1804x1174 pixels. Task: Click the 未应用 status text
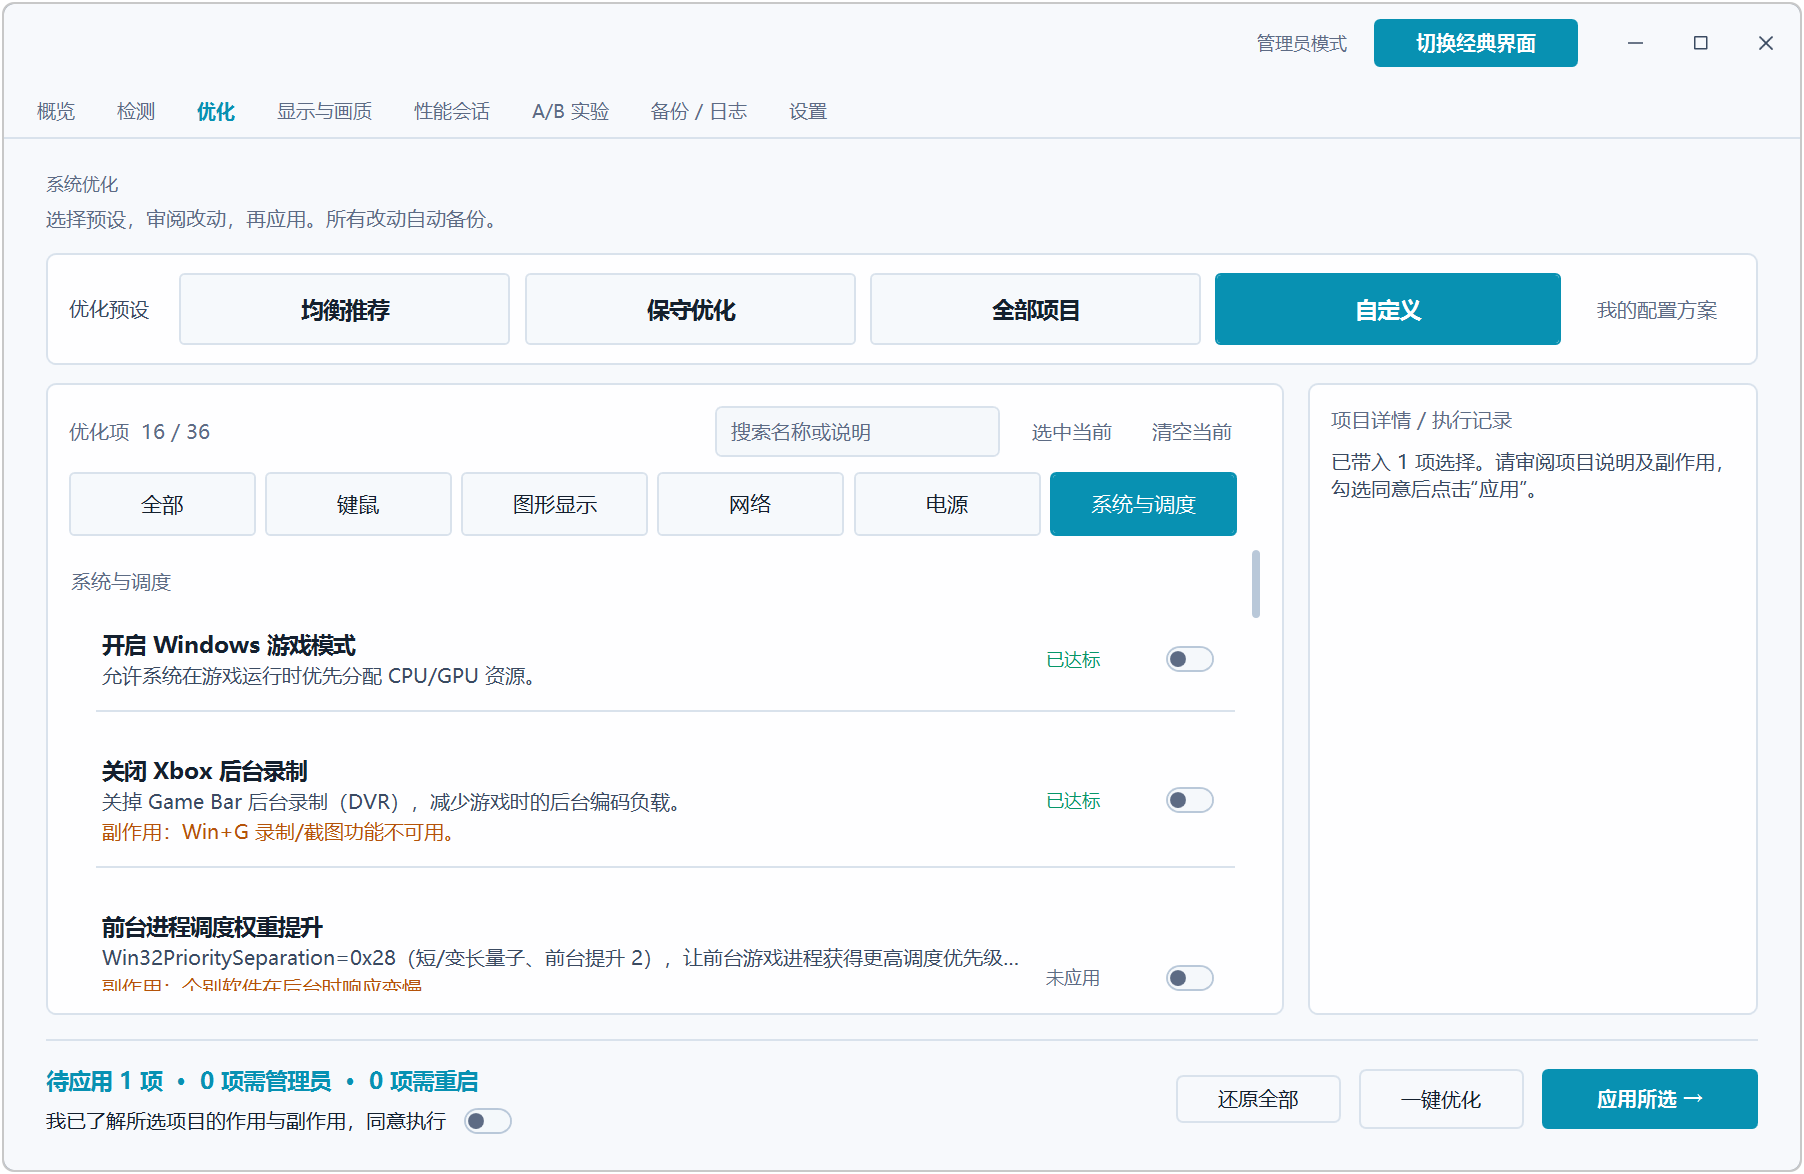tap(1073, 978)
